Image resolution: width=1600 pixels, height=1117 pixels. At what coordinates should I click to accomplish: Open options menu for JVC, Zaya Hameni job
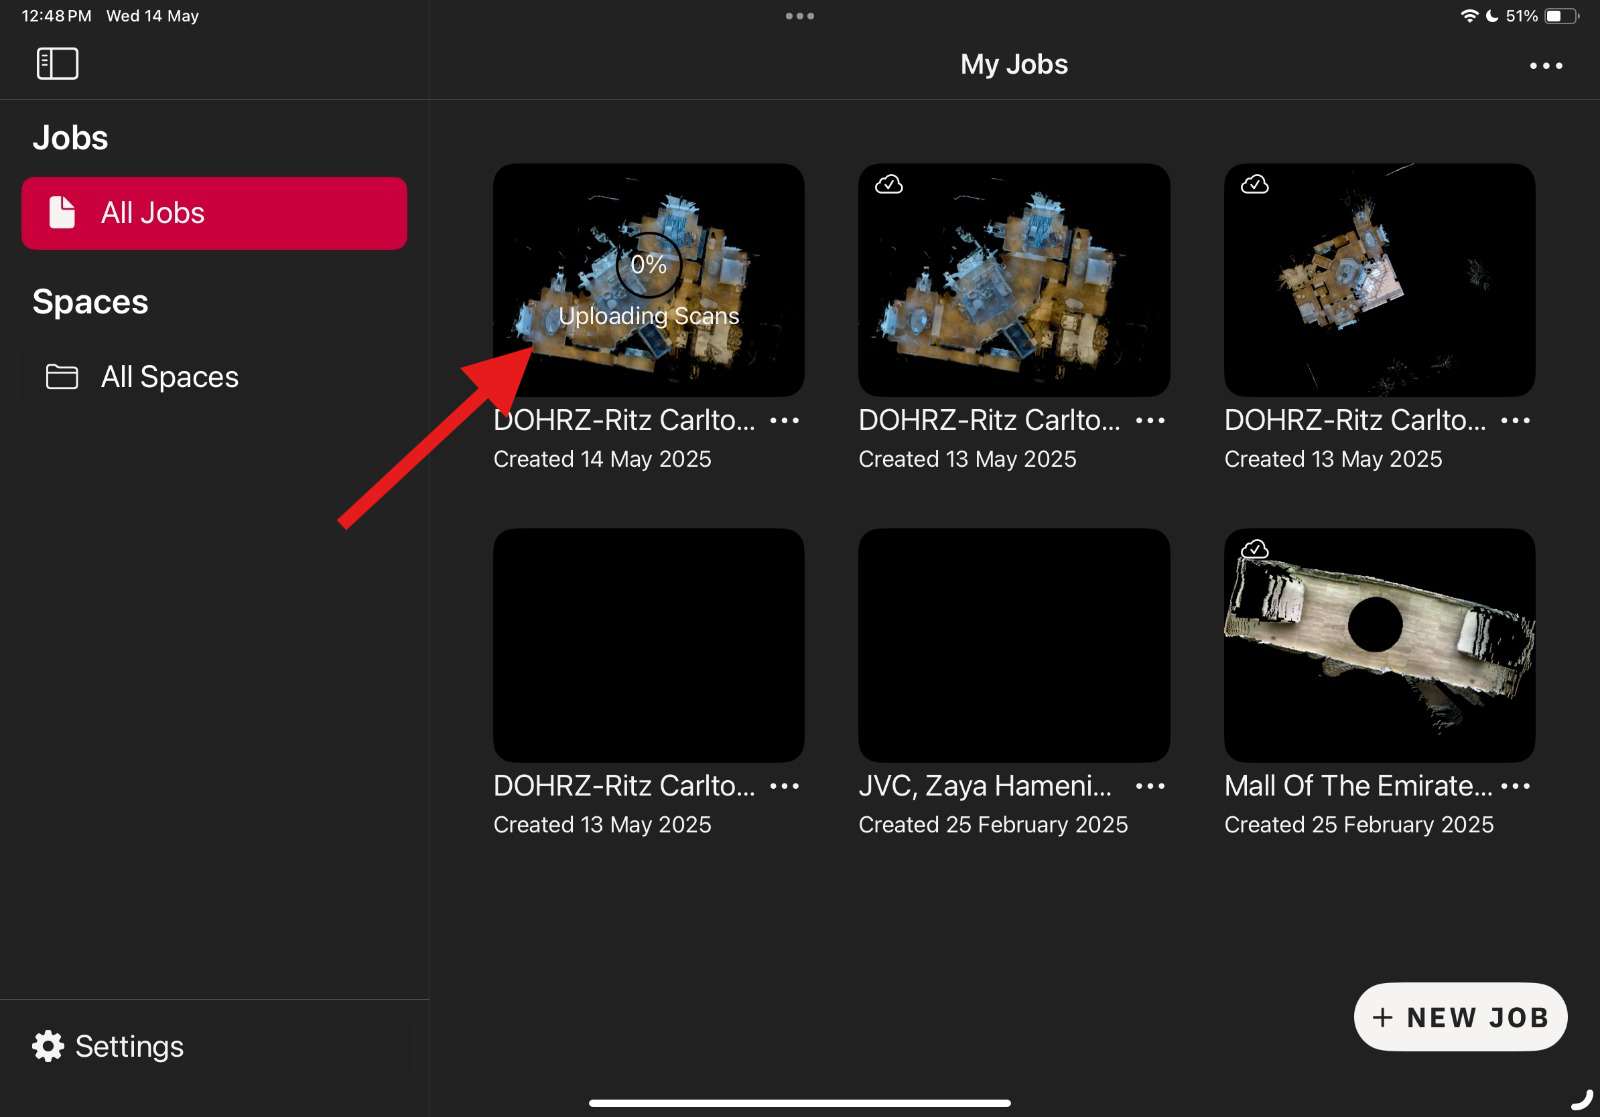coord(1150,787)
